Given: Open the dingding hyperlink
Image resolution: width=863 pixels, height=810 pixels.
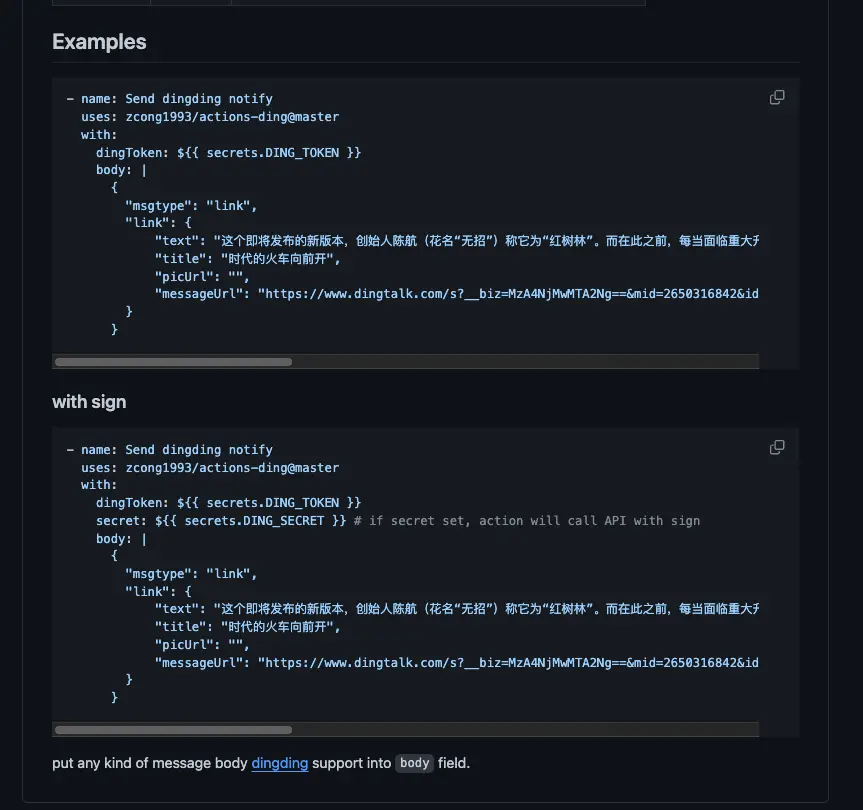Looking at the screenshot, I should point(279,763).
